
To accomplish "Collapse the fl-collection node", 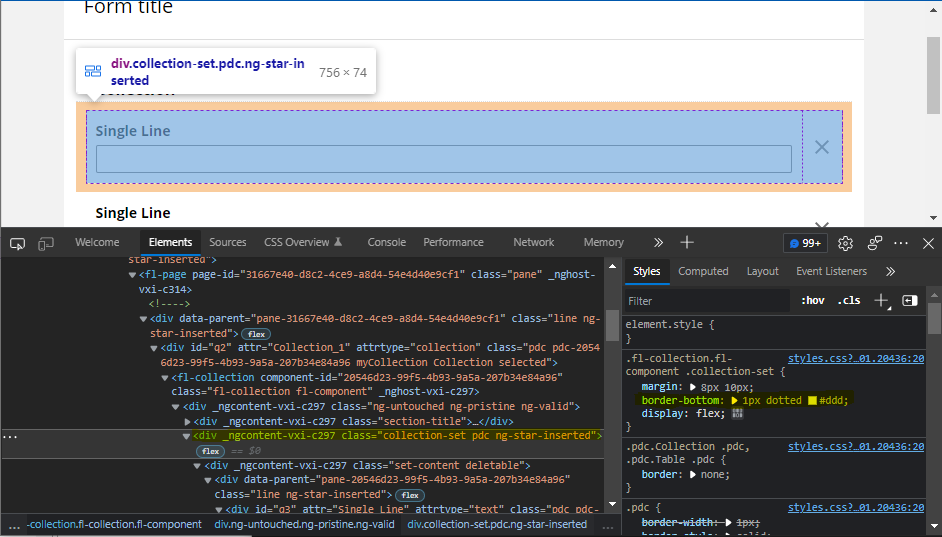I will pos(165,378).
